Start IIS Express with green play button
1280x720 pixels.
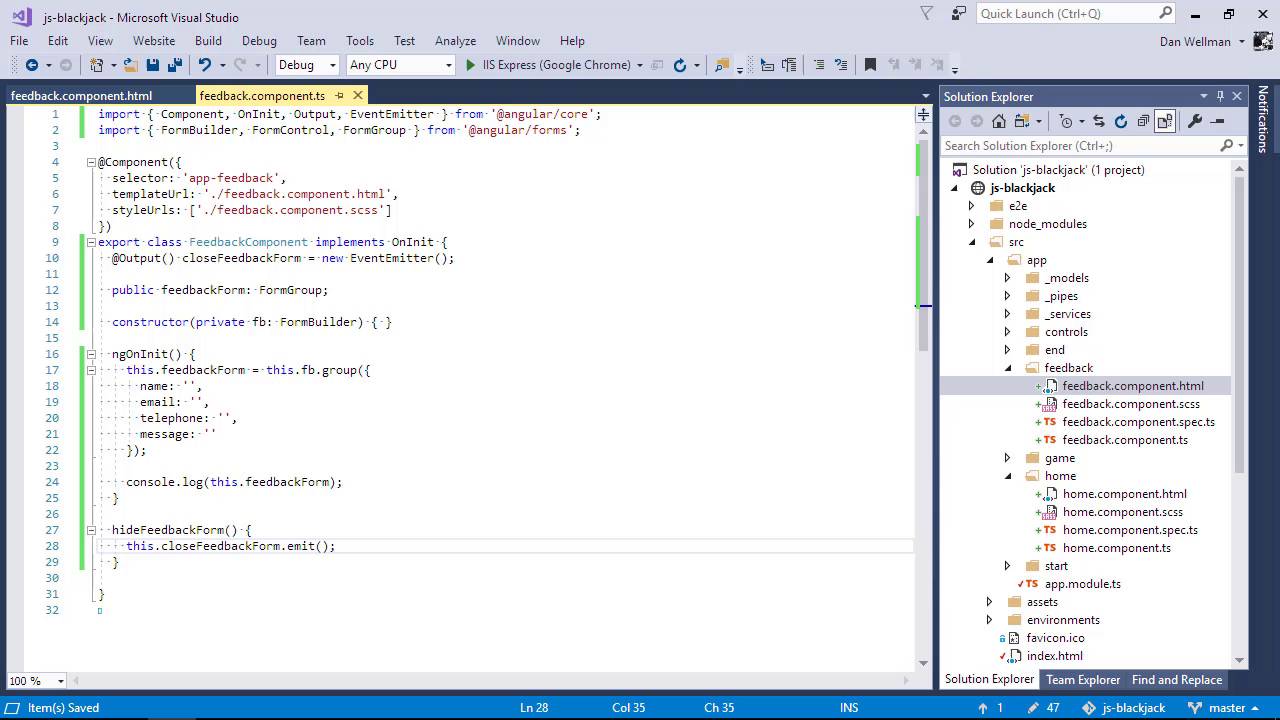(471, 65)
